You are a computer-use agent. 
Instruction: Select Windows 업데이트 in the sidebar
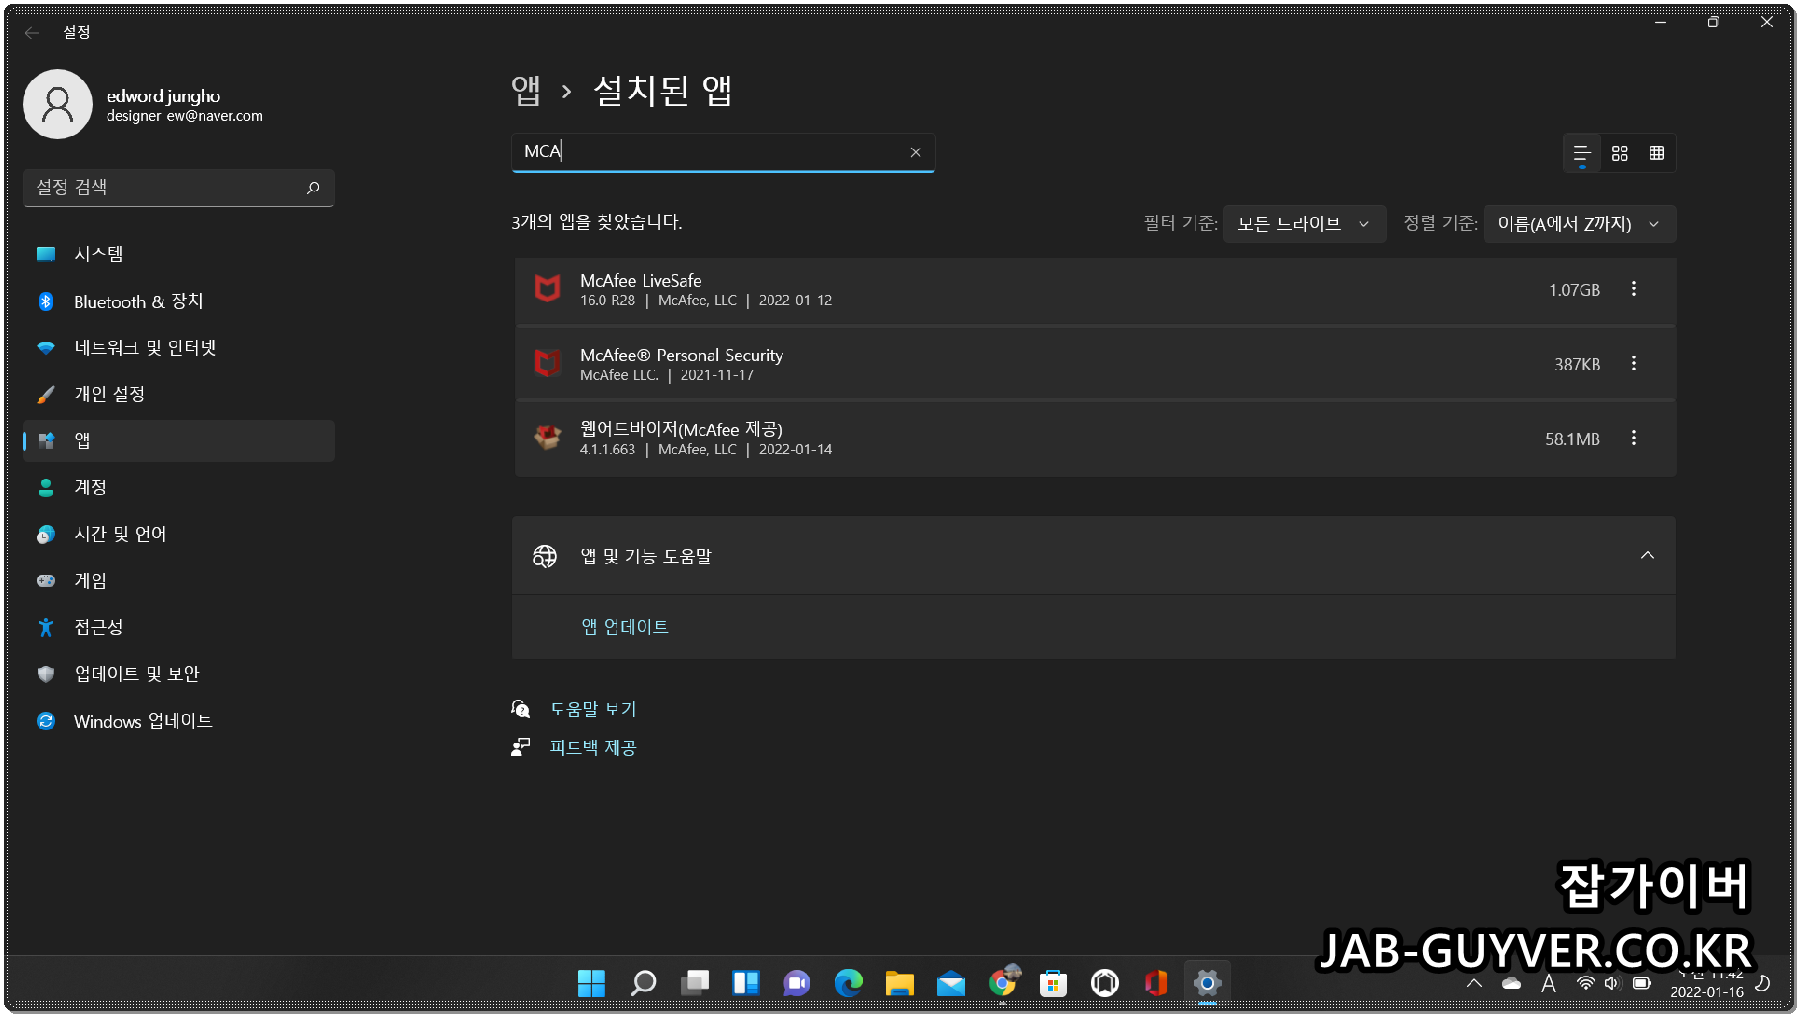click(143, 721)
